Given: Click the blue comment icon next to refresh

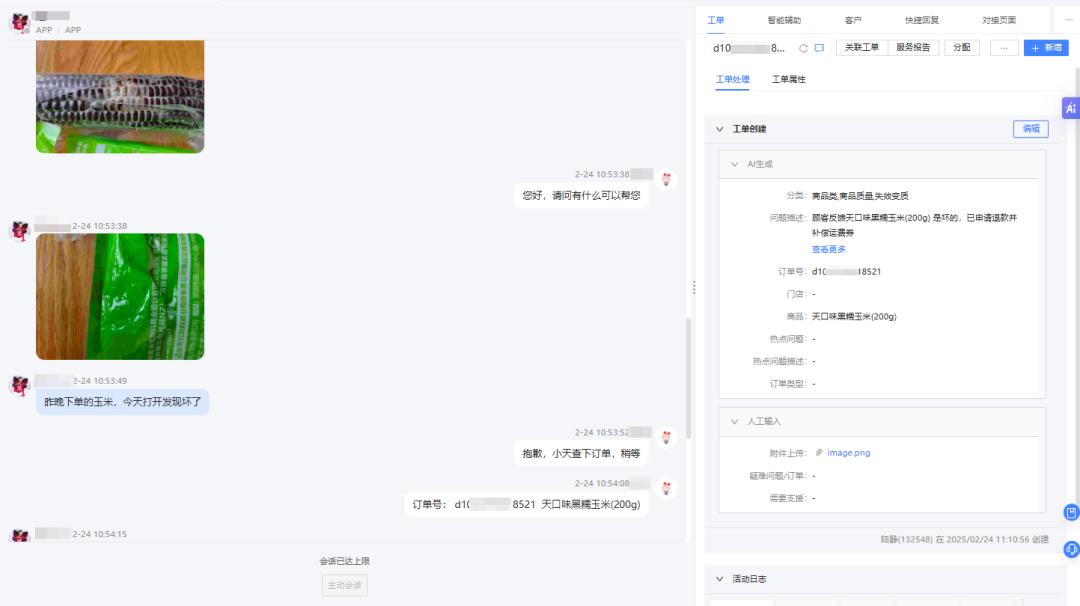Looking at the screenshot, I should 819,48.
